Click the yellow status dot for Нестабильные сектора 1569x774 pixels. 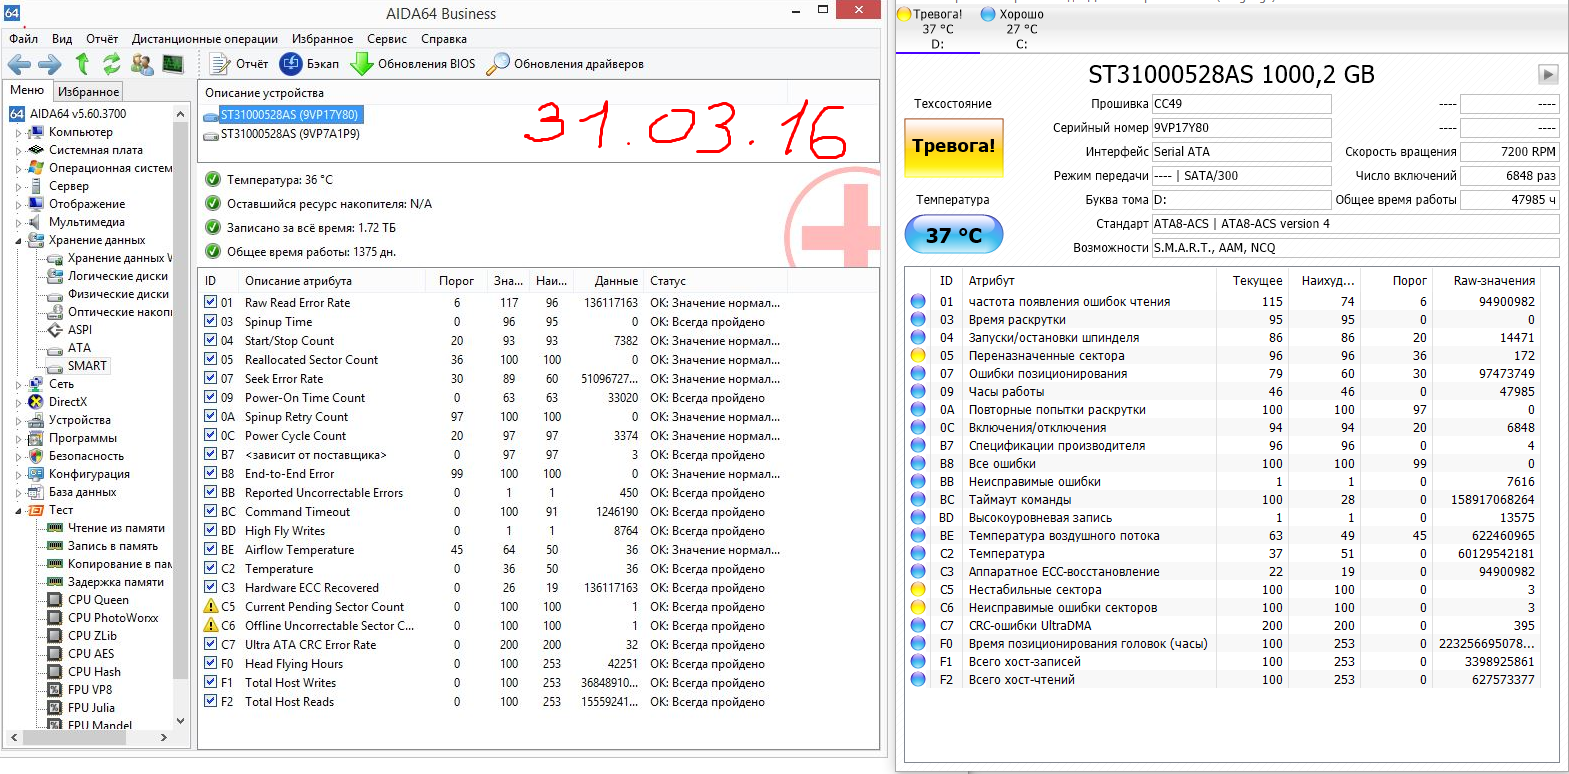[x=918, y=589]
